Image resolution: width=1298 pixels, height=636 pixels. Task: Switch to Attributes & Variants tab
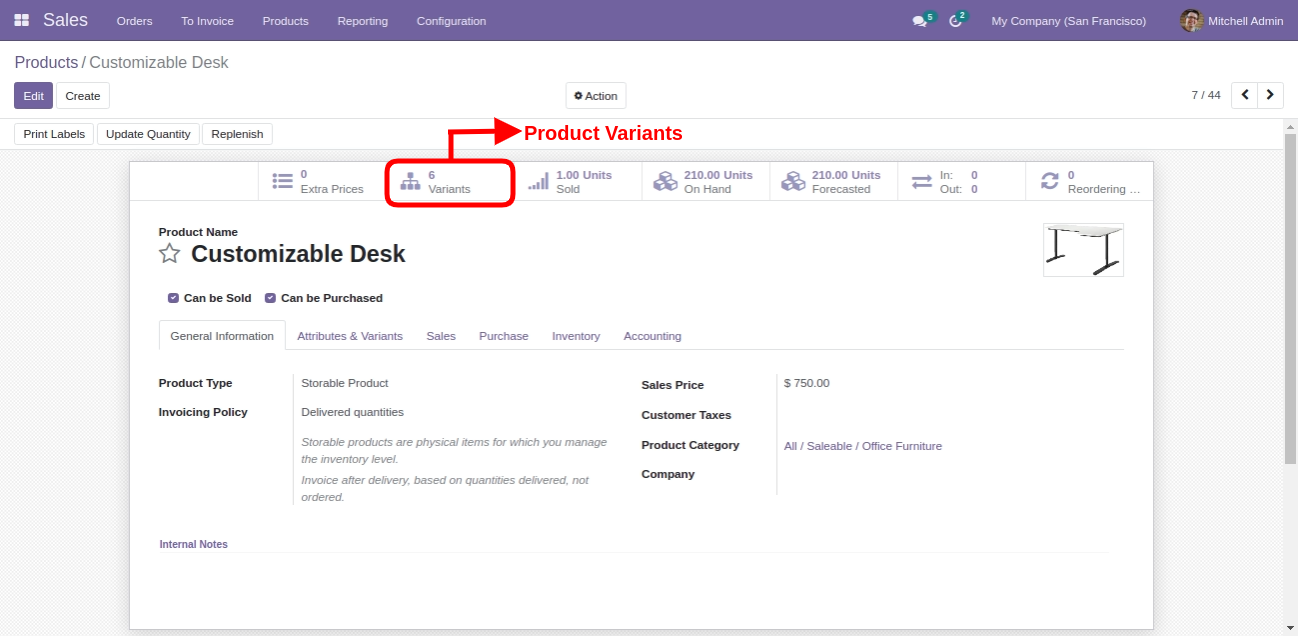coord(350,336)
